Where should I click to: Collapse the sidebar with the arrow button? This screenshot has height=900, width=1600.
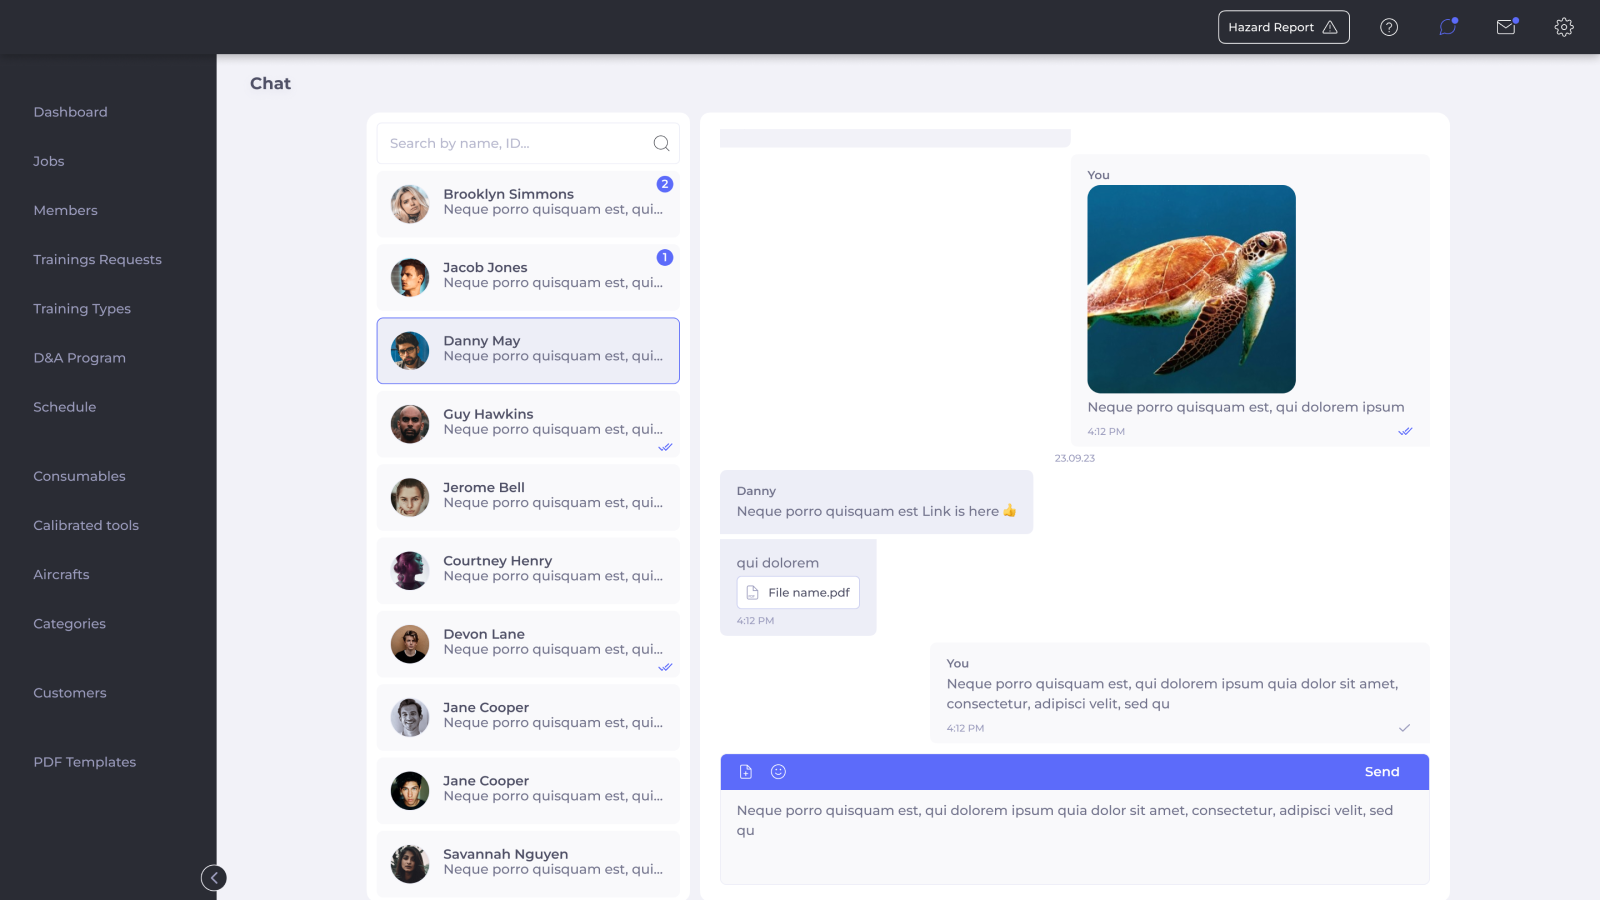point(214,877)
